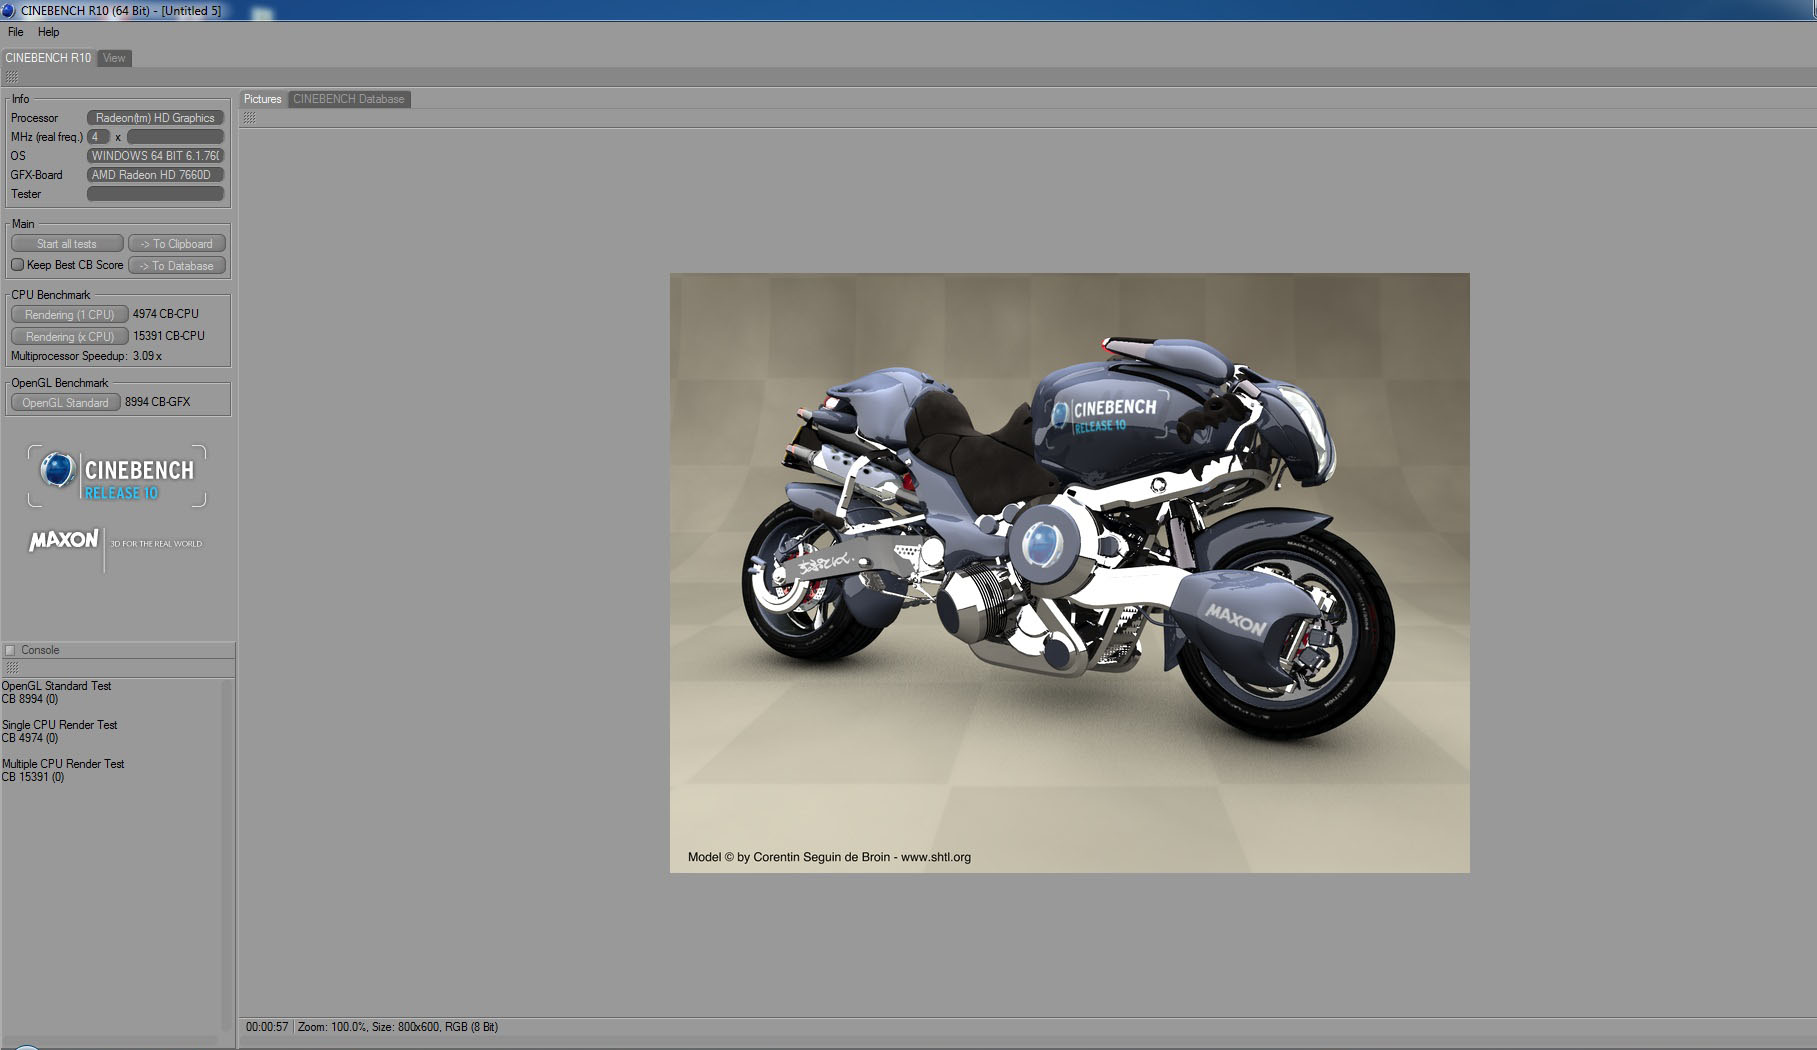Click the console panel vertical scrollbar
This screenshot has height=1050, width=1817.
[x=226, y=856]
